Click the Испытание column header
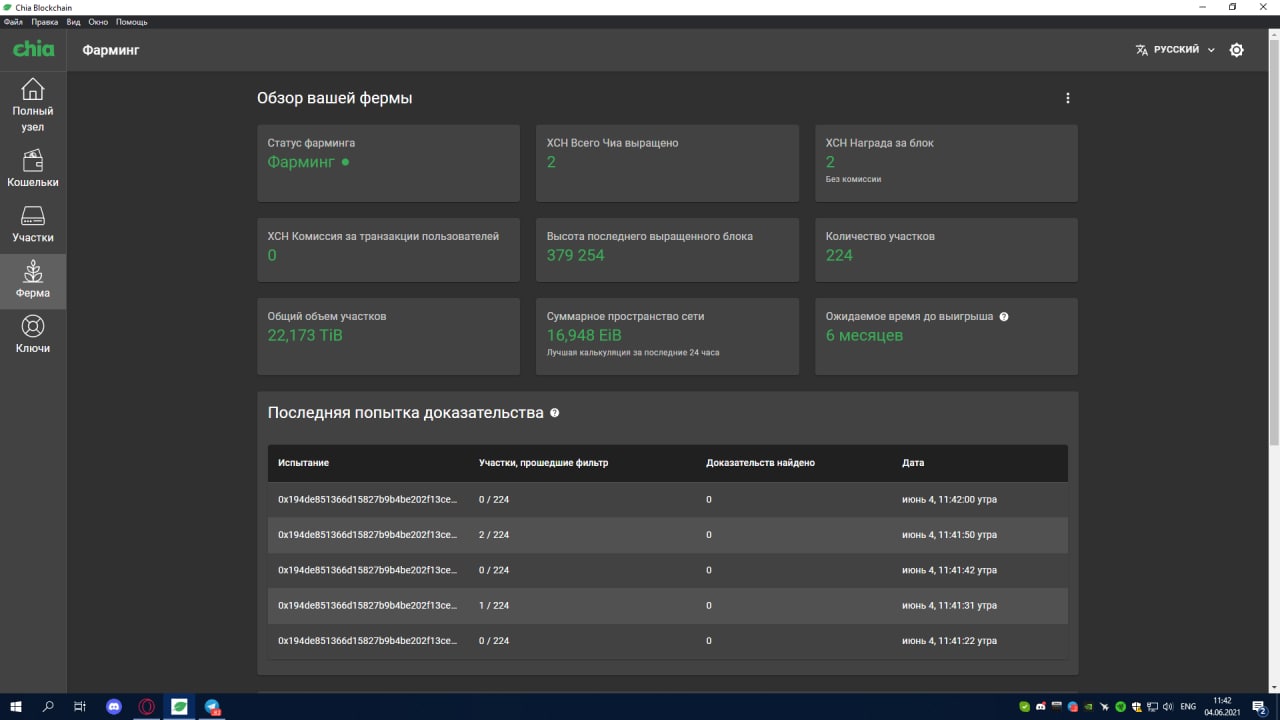The image size is (1280, 720). tap(304, 463)
